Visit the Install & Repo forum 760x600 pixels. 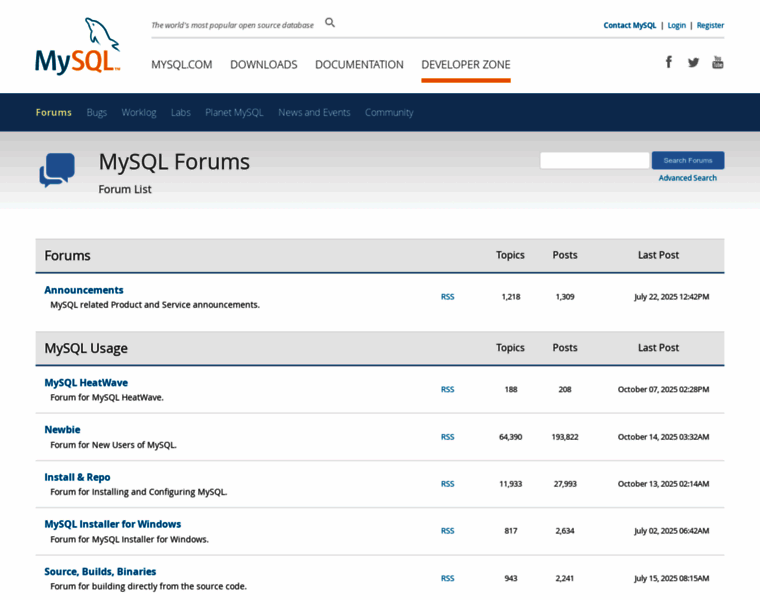77,477
